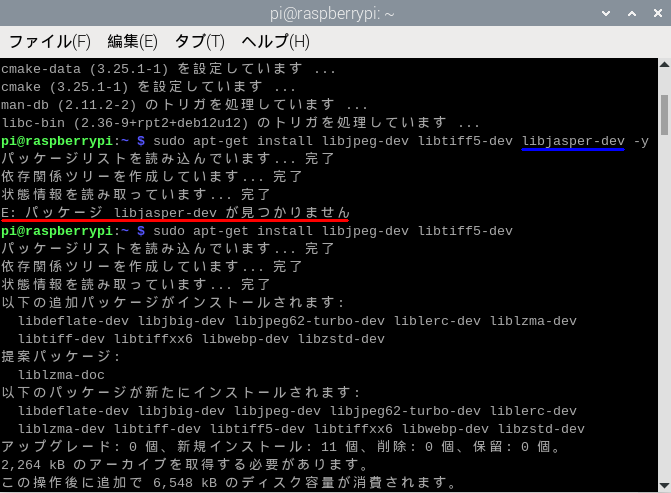Click 'libtiffxx6' in the additional packages list
Screen dimensions: 671x493
153,339
